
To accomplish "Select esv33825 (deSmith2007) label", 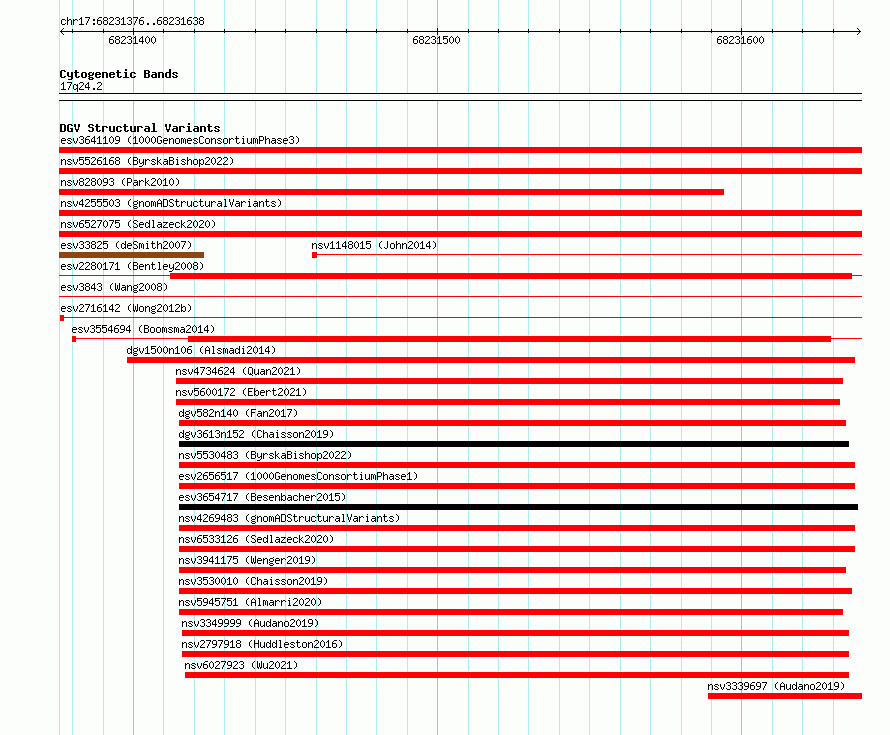I will tap(126, 245).
